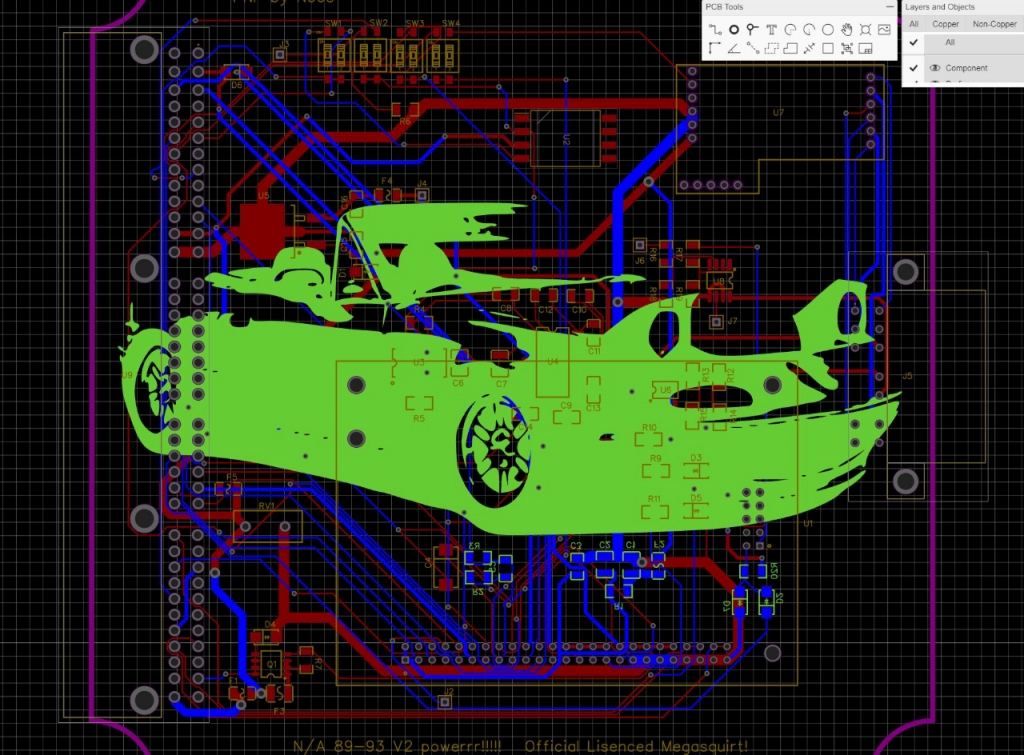The height and width of the screenshot is (755, 1024).
Task: Select the Component layer name
Action: [x=967, y=68]
